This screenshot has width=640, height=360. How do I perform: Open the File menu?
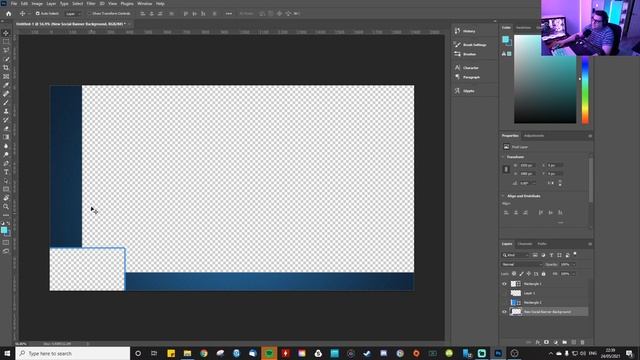[x=14, y=4]
